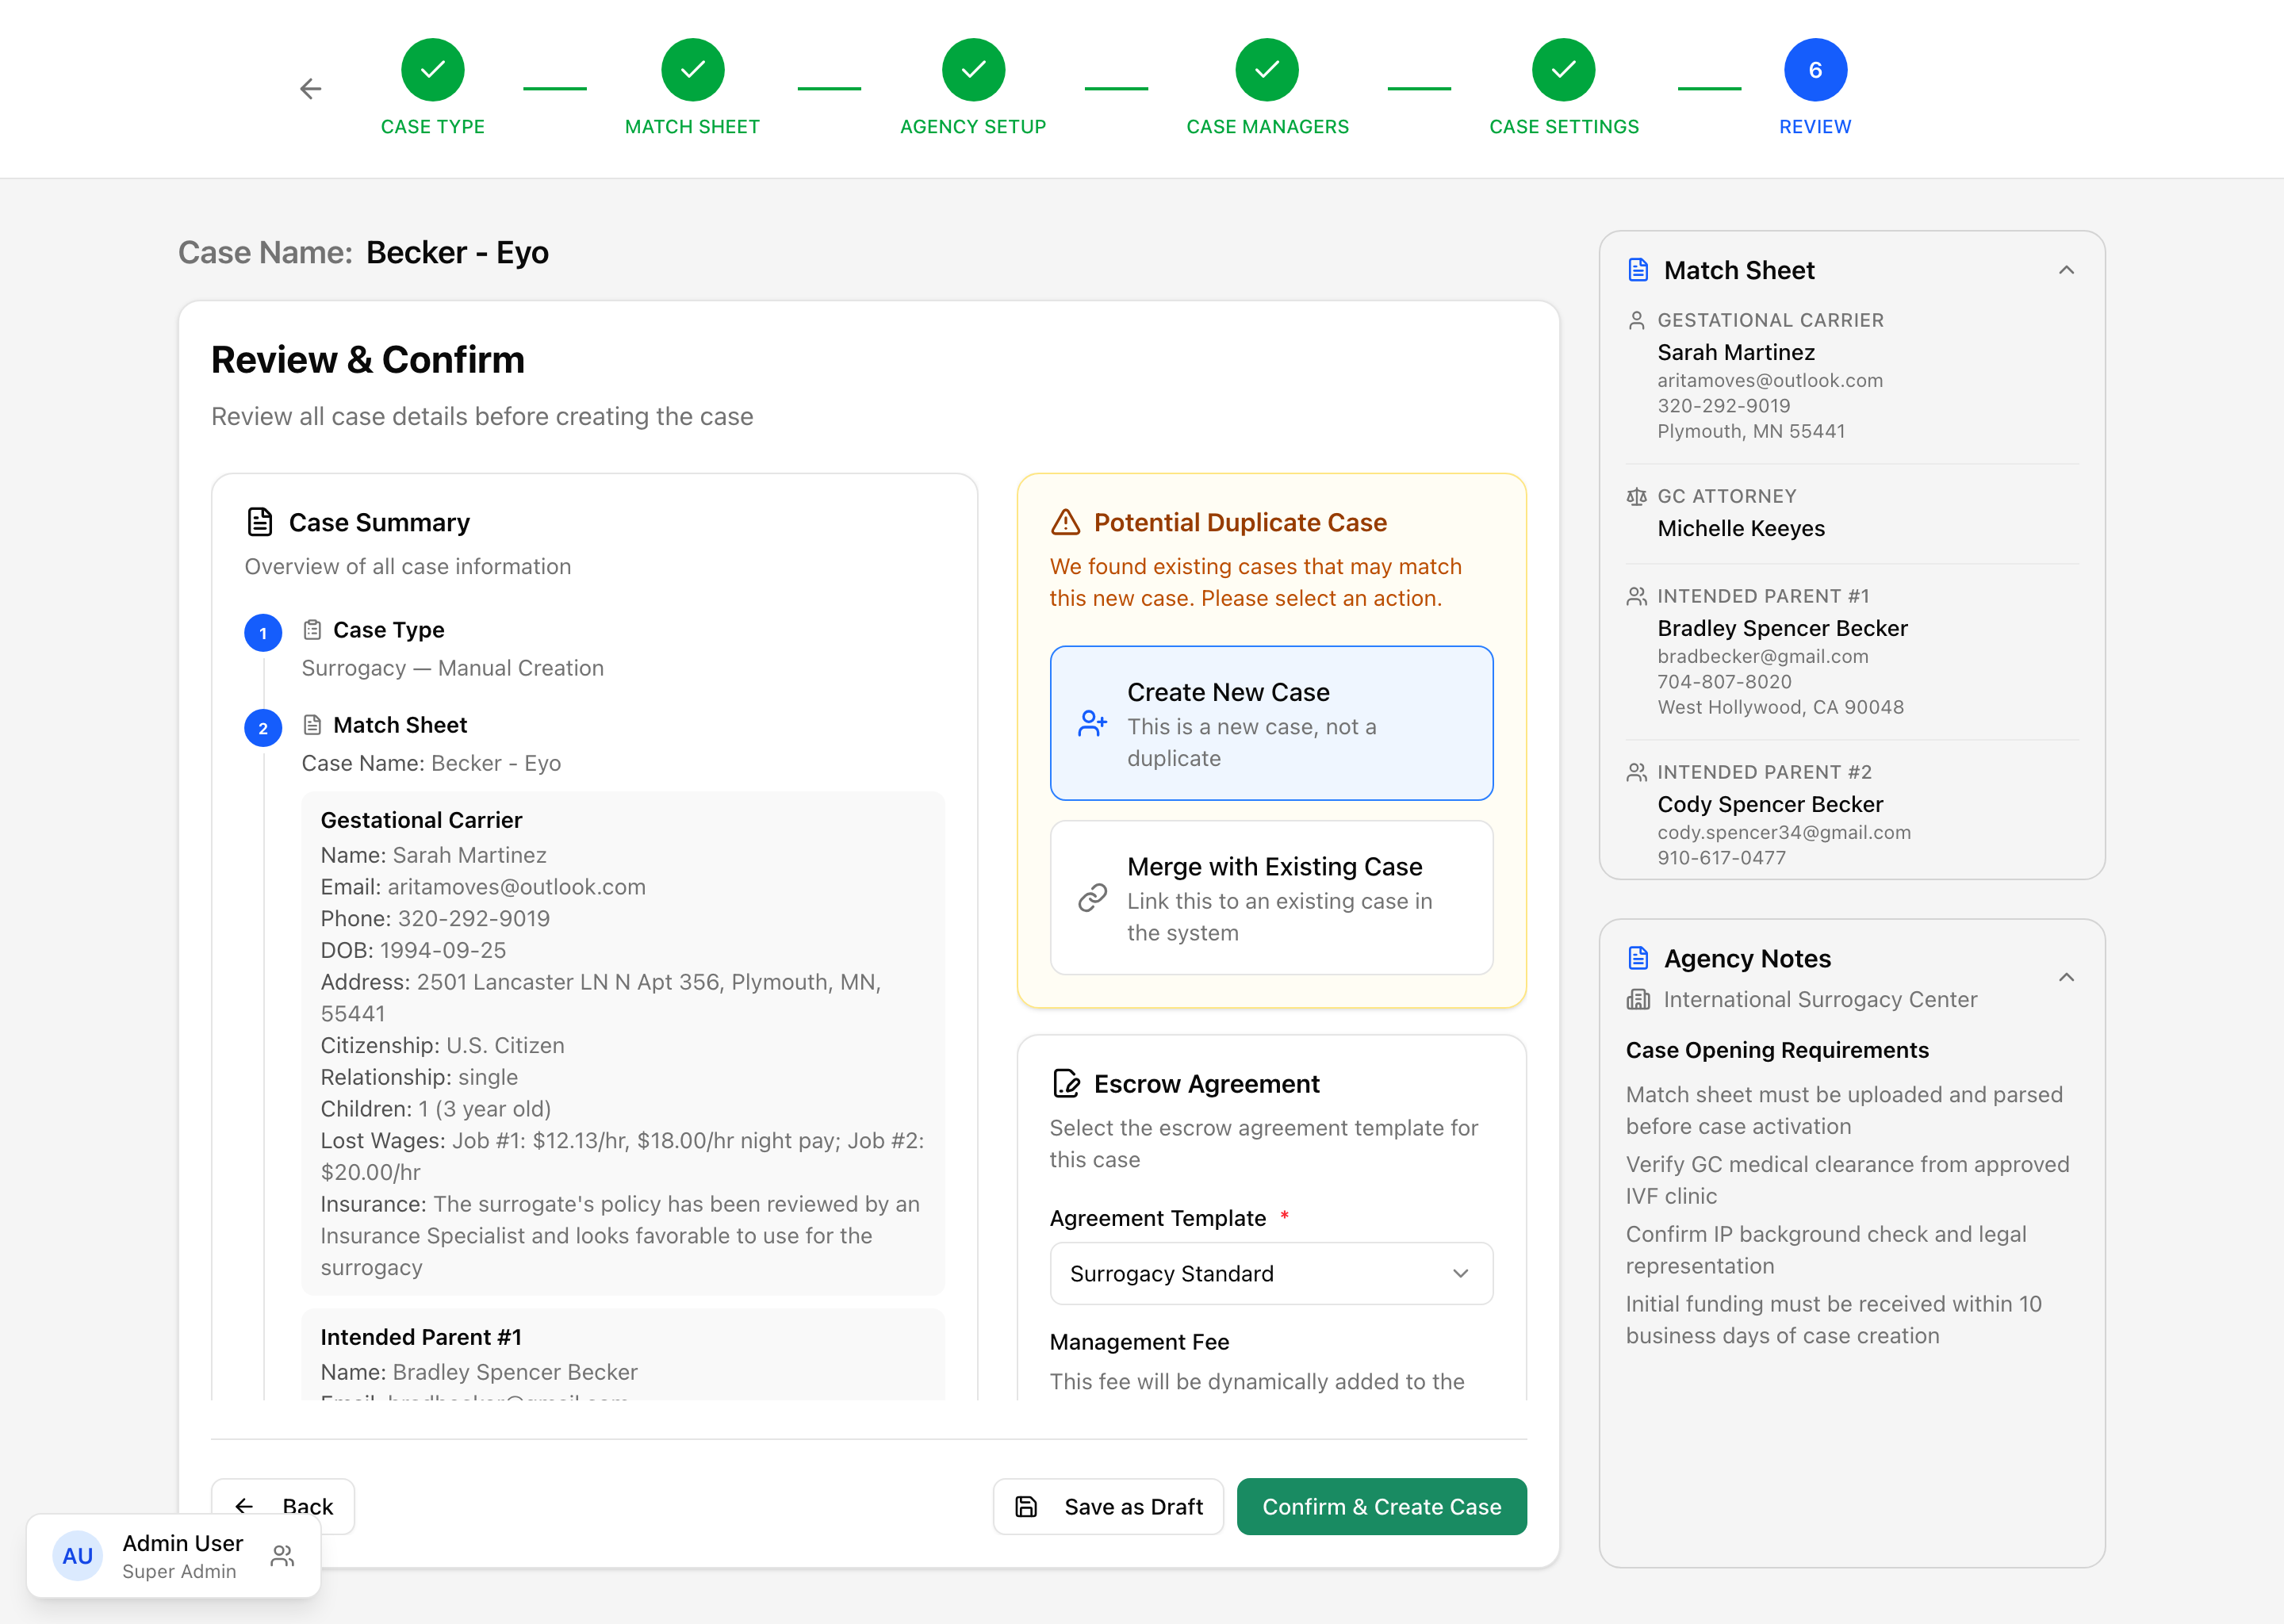
Task: Click the name Michelle Keeyes
Action: coord(1741,528)
